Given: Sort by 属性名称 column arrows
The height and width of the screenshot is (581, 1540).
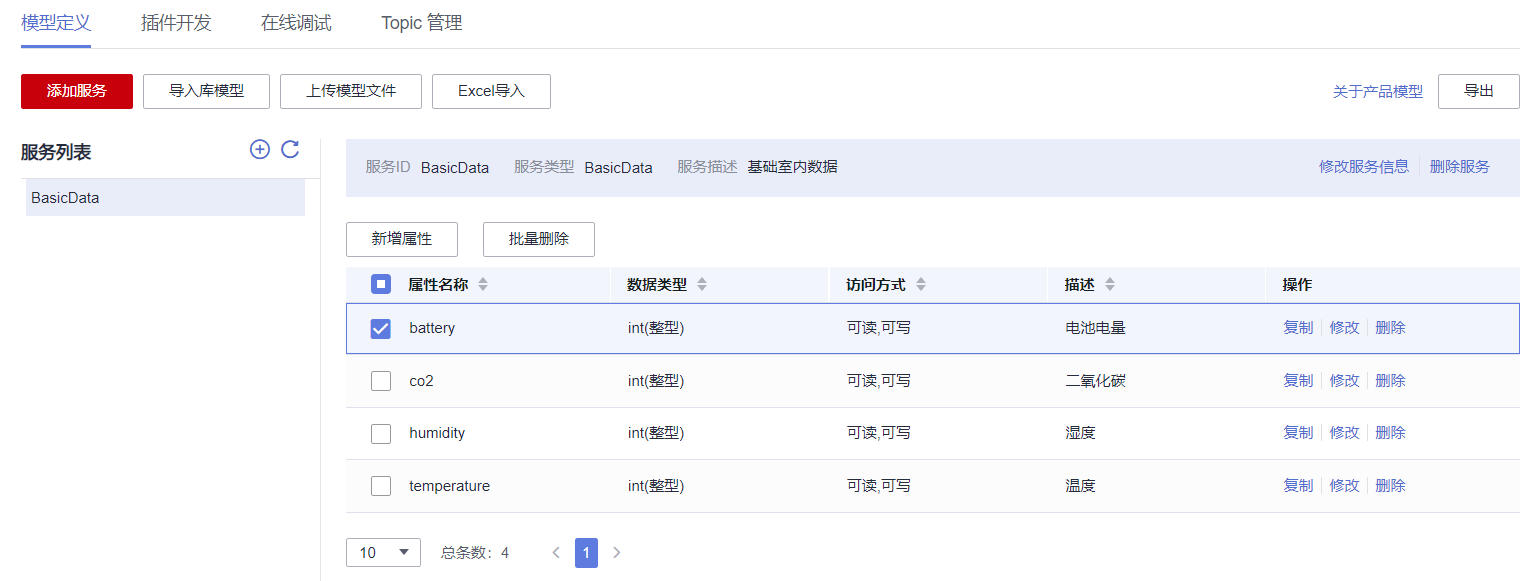Looking at the screenshot, I should 483,285.
